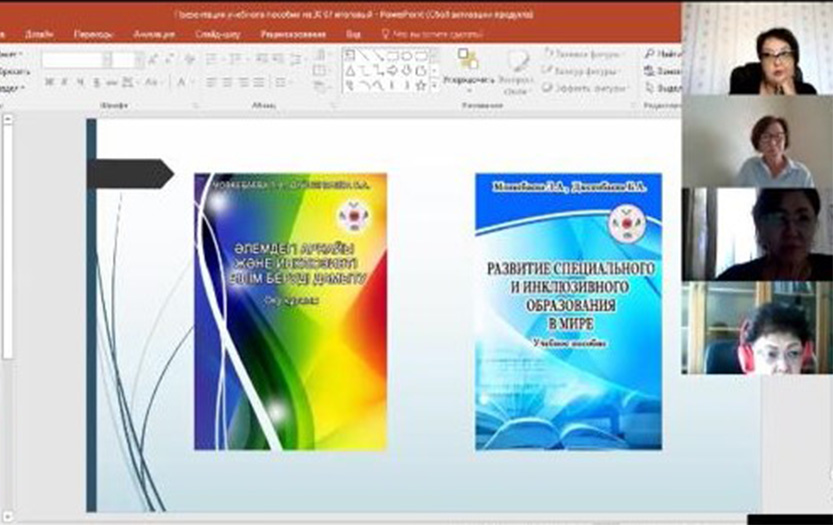833x525 pixels.
Task: Expand the shapes gallery more arrow
Action: click(435, 87)
